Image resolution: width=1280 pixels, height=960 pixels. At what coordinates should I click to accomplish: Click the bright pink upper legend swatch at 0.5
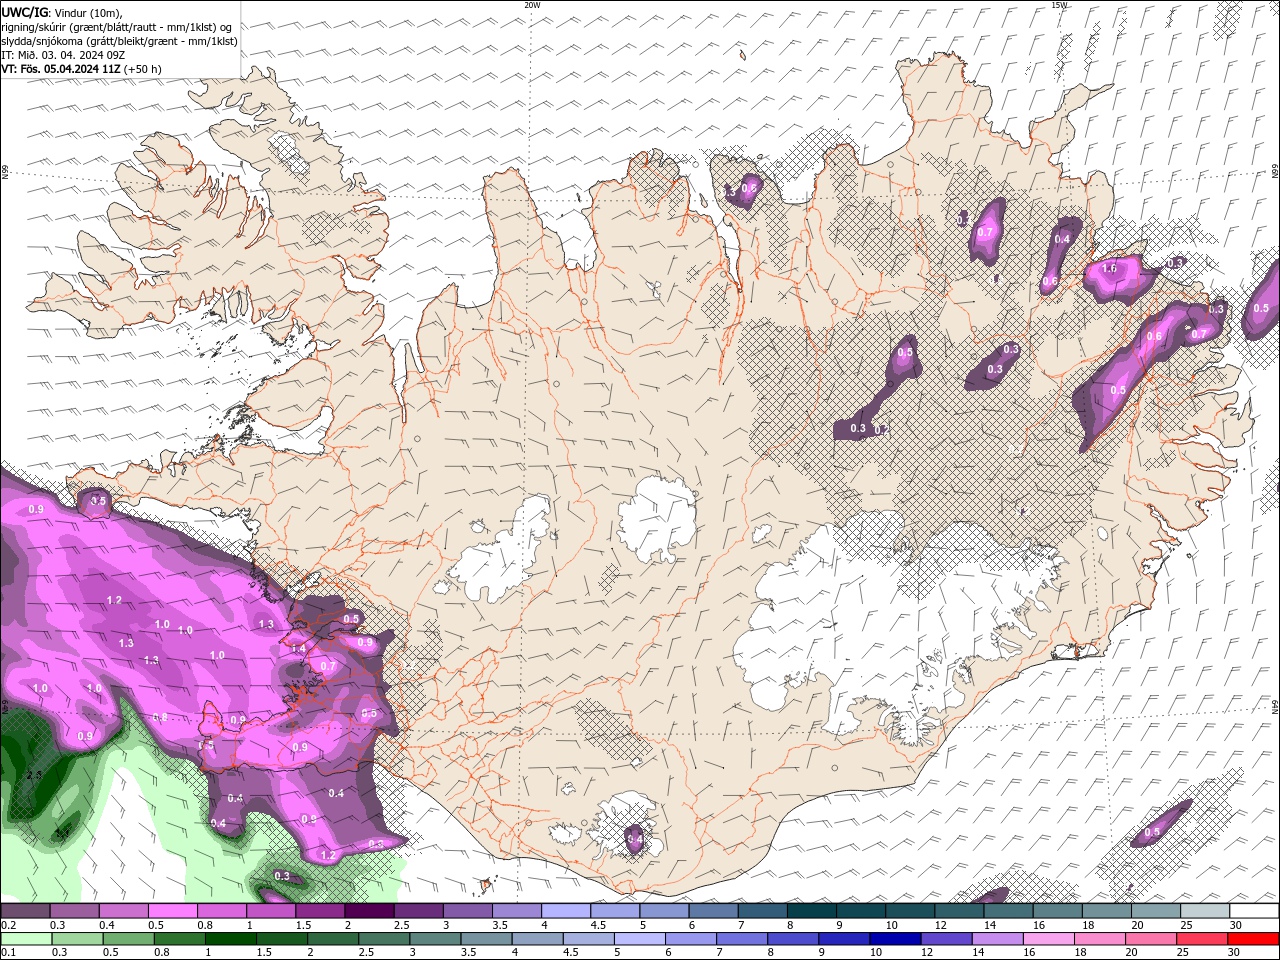pyautogui.click(x=173, y=911)
